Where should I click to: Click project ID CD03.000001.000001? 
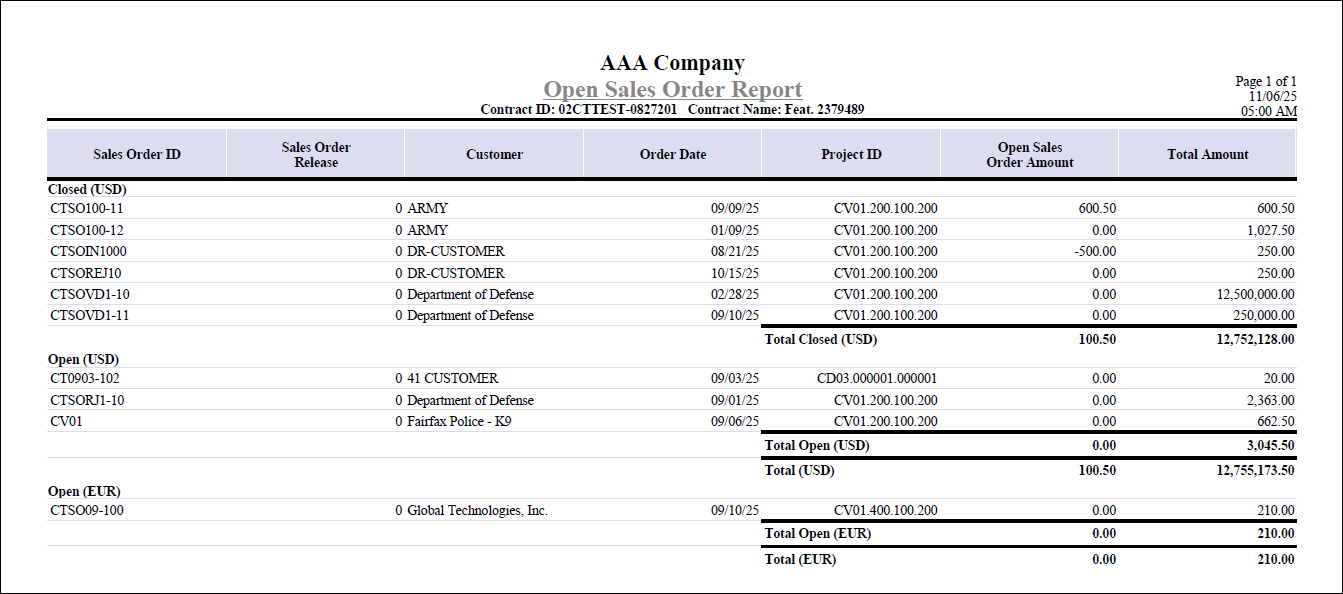coord(877,379)
